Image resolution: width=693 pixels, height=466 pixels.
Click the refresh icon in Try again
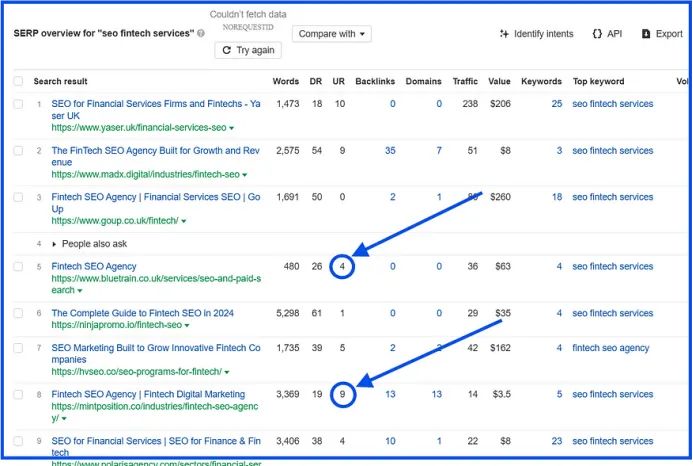click(x=227, y=50)
